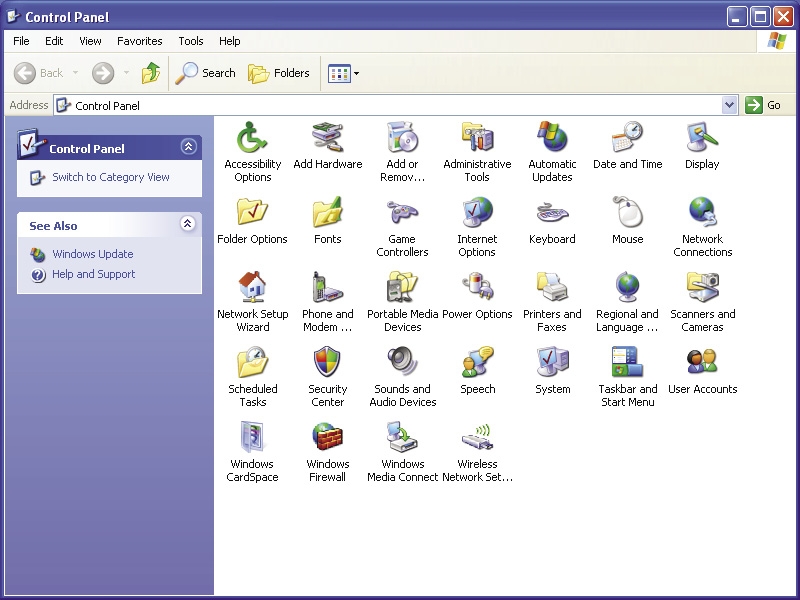Image resolution: width=800 pixels, height=600 pixels.
Task: Select the Speech icon
Action: tap(477, 363)
